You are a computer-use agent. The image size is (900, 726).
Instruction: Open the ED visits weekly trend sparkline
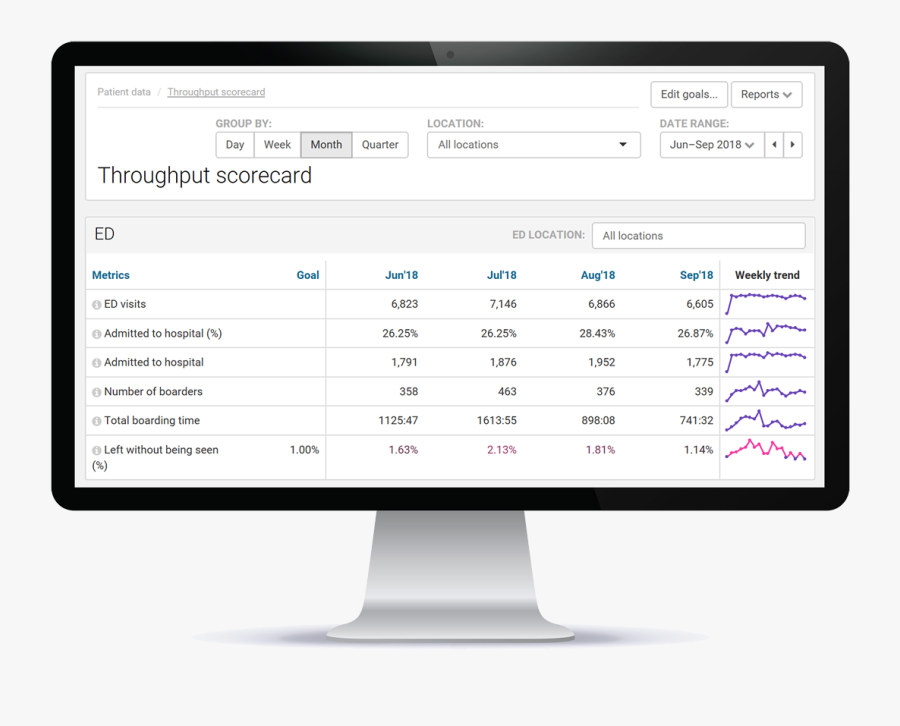tap(767, 300)
